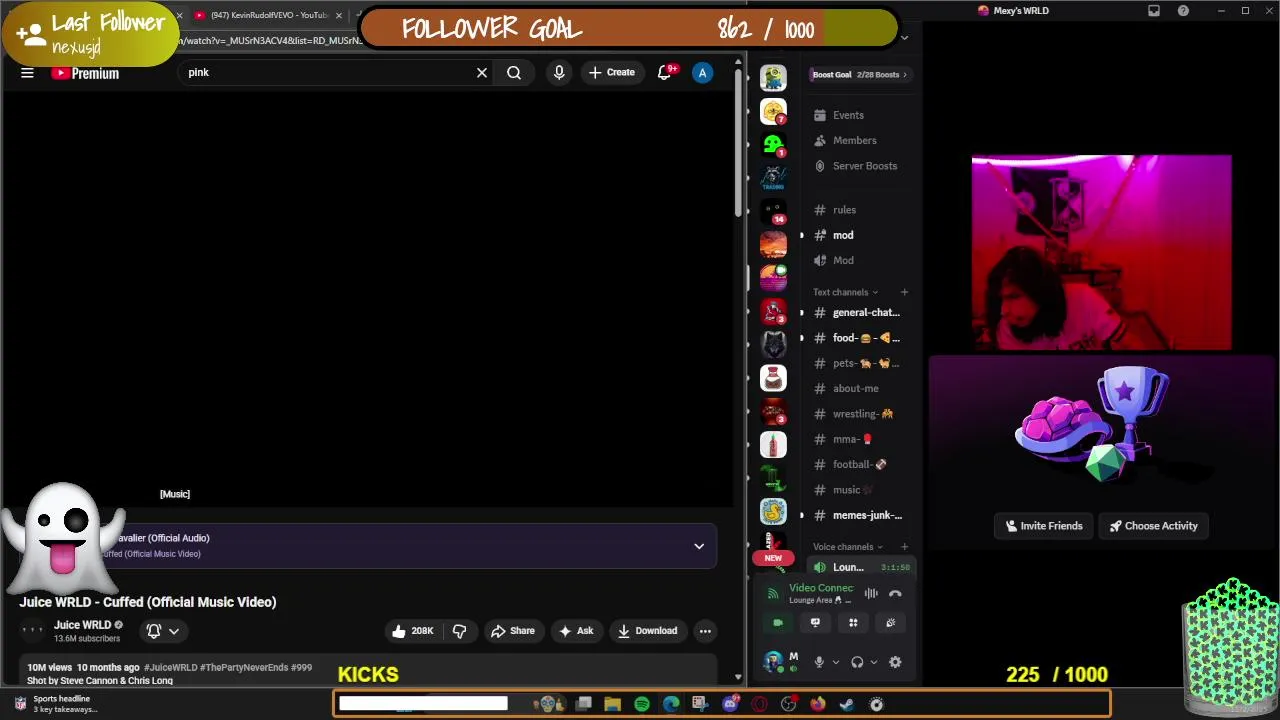Open Discord help question mark icon
Screen dimensions: 1280x720
(x=1183, y=11)
